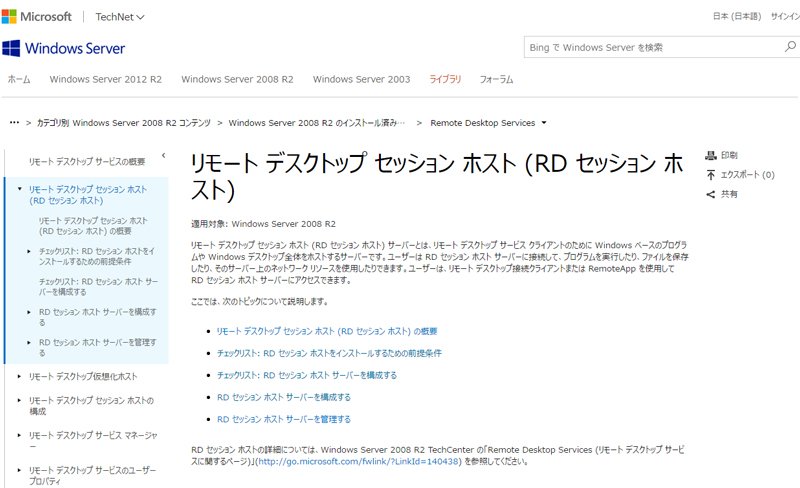
Task: Open content link チェックリスト: RD セッション ホスト サーバーを構成する
Action: pos(307,375)
